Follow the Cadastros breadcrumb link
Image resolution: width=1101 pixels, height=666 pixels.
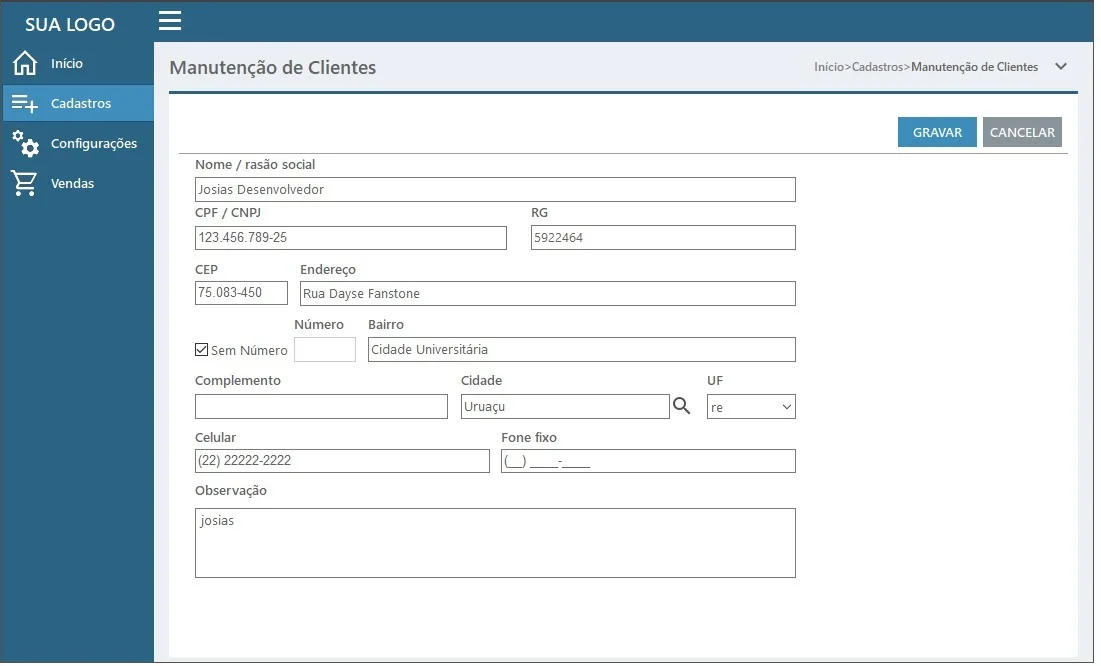click(878, 67)
